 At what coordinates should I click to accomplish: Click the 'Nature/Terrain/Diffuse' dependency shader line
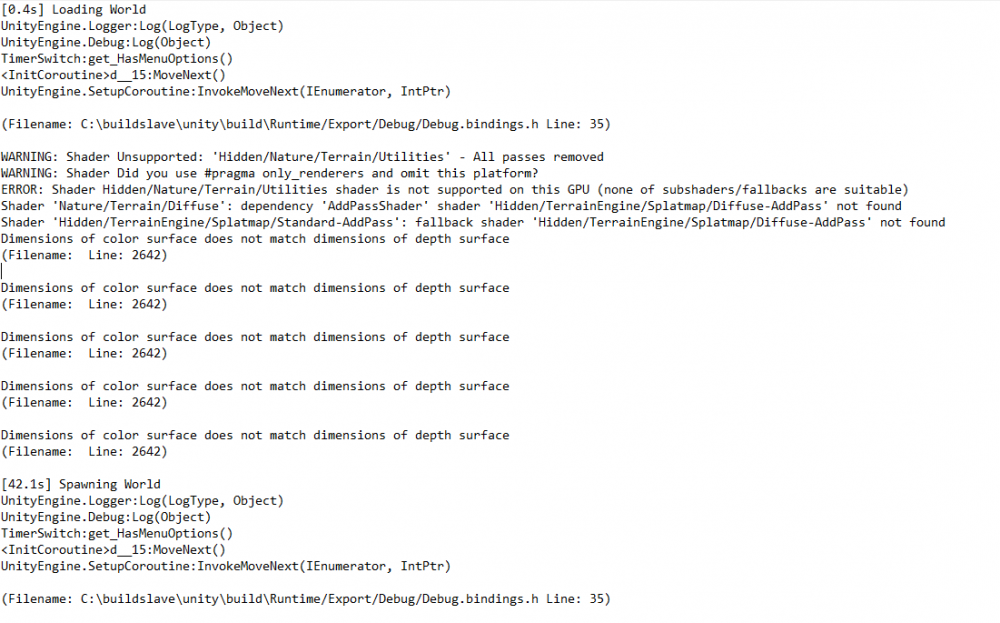[x=451, y=206]
